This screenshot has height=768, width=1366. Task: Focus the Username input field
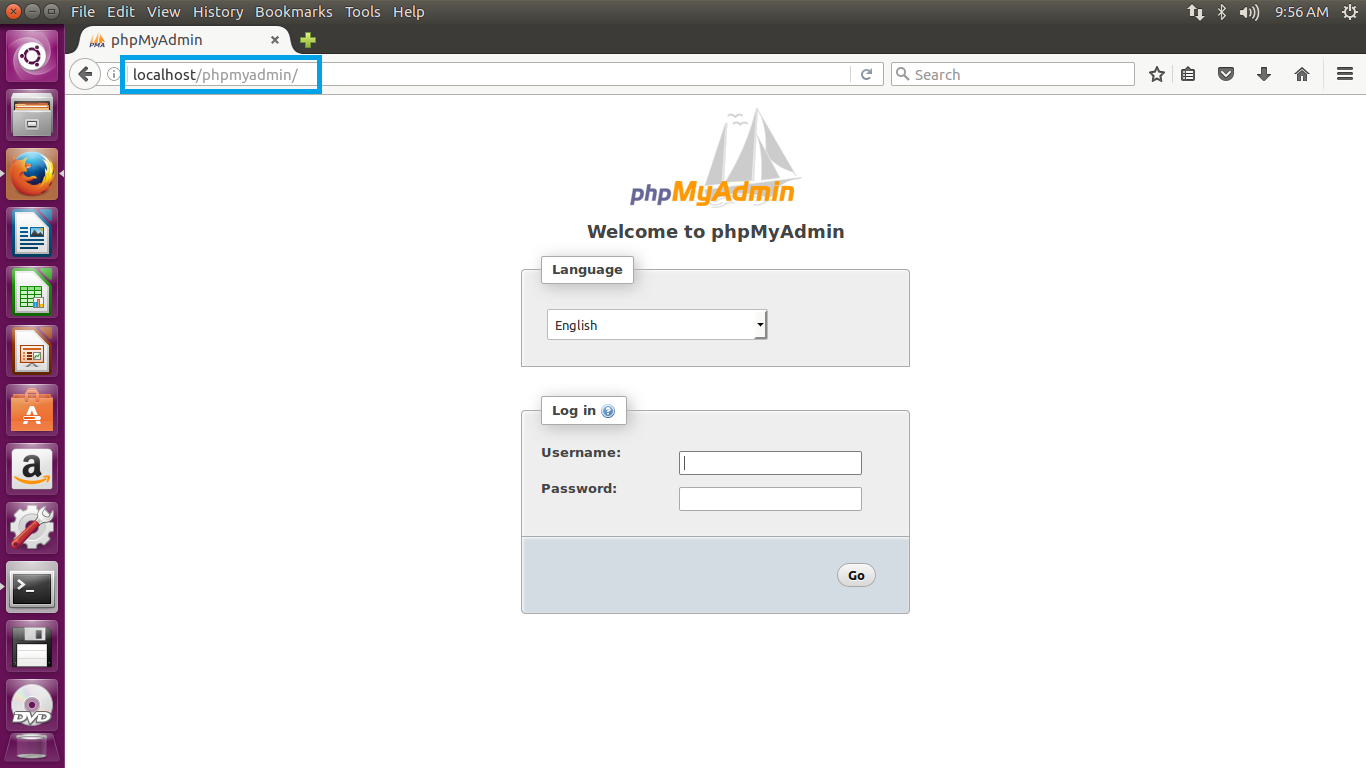tap(770, 463)
